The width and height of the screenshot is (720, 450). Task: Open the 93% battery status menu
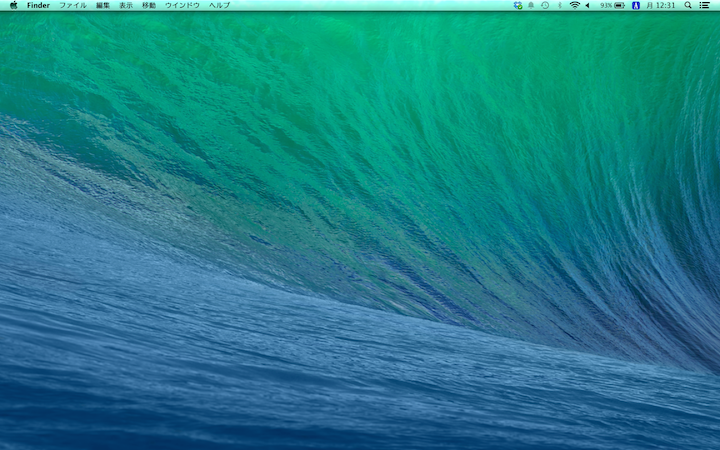click(x=613, y=5)
